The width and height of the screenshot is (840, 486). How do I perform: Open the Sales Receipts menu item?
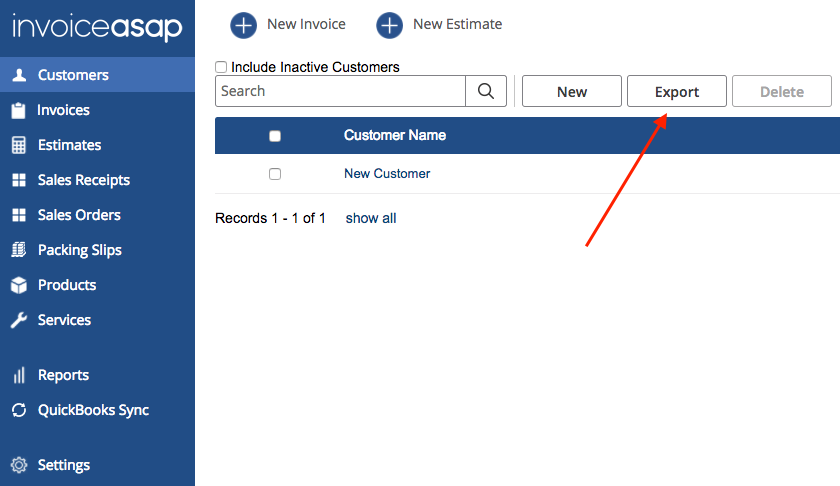tap(83, 180)
